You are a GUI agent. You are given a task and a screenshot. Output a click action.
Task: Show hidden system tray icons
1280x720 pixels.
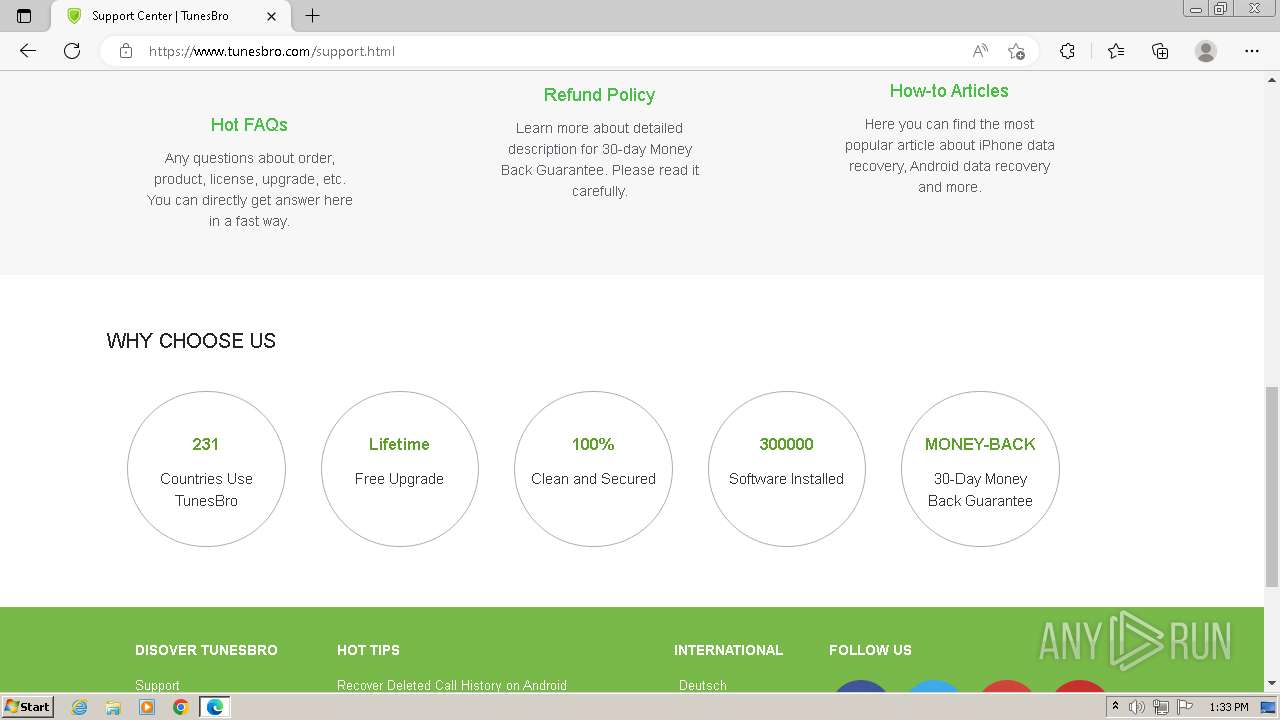(1115, 707)
